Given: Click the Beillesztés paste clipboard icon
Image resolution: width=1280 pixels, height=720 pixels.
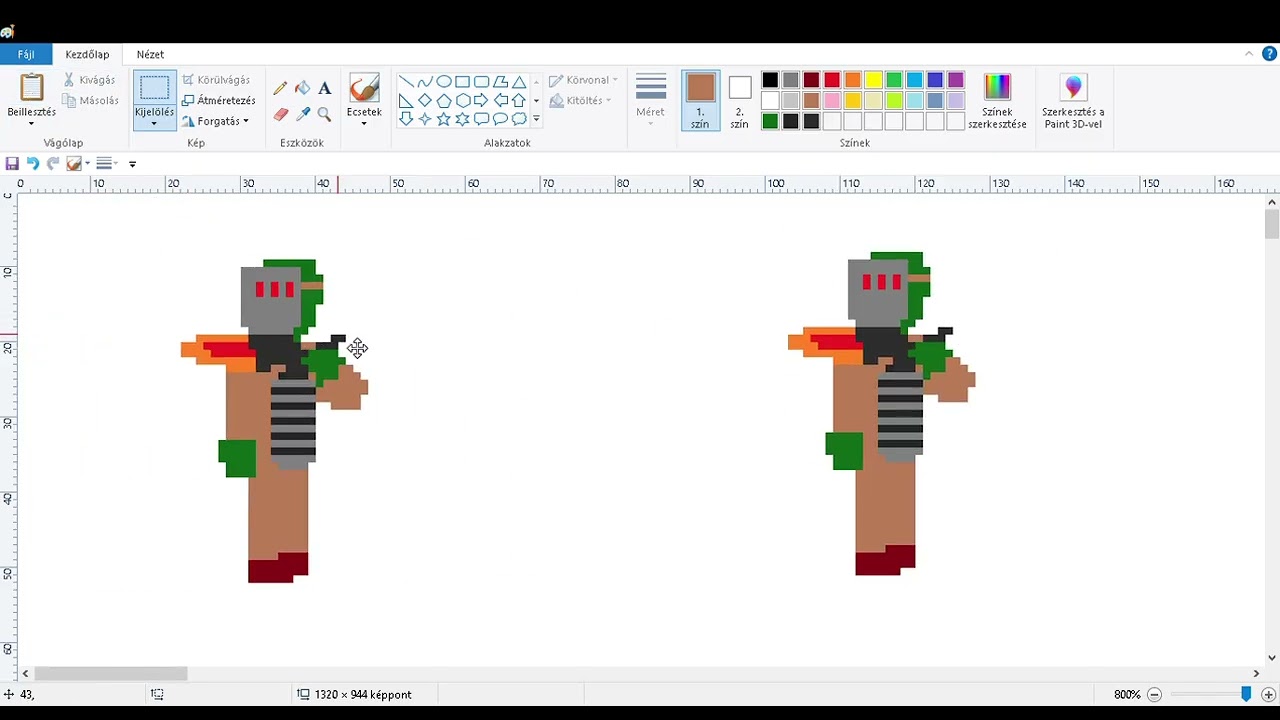Looking at the screenshot, I should coord(32,88).
